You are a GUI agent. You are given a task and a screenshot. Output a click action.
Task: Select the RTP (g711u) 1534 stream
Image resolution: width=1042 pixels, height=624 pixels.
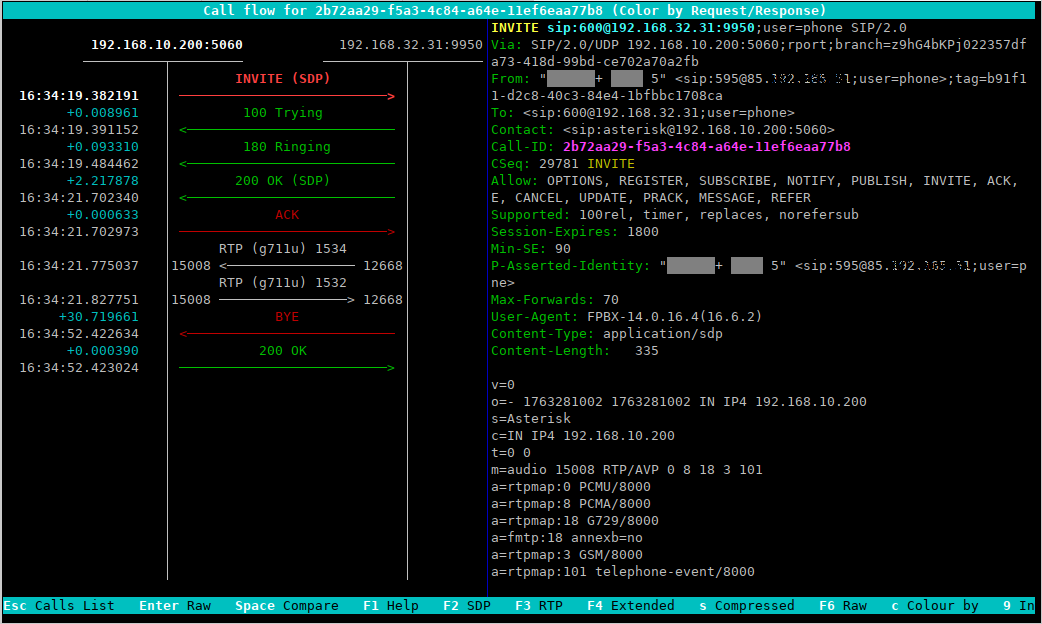pyautogui.click(x=283, y=249)
